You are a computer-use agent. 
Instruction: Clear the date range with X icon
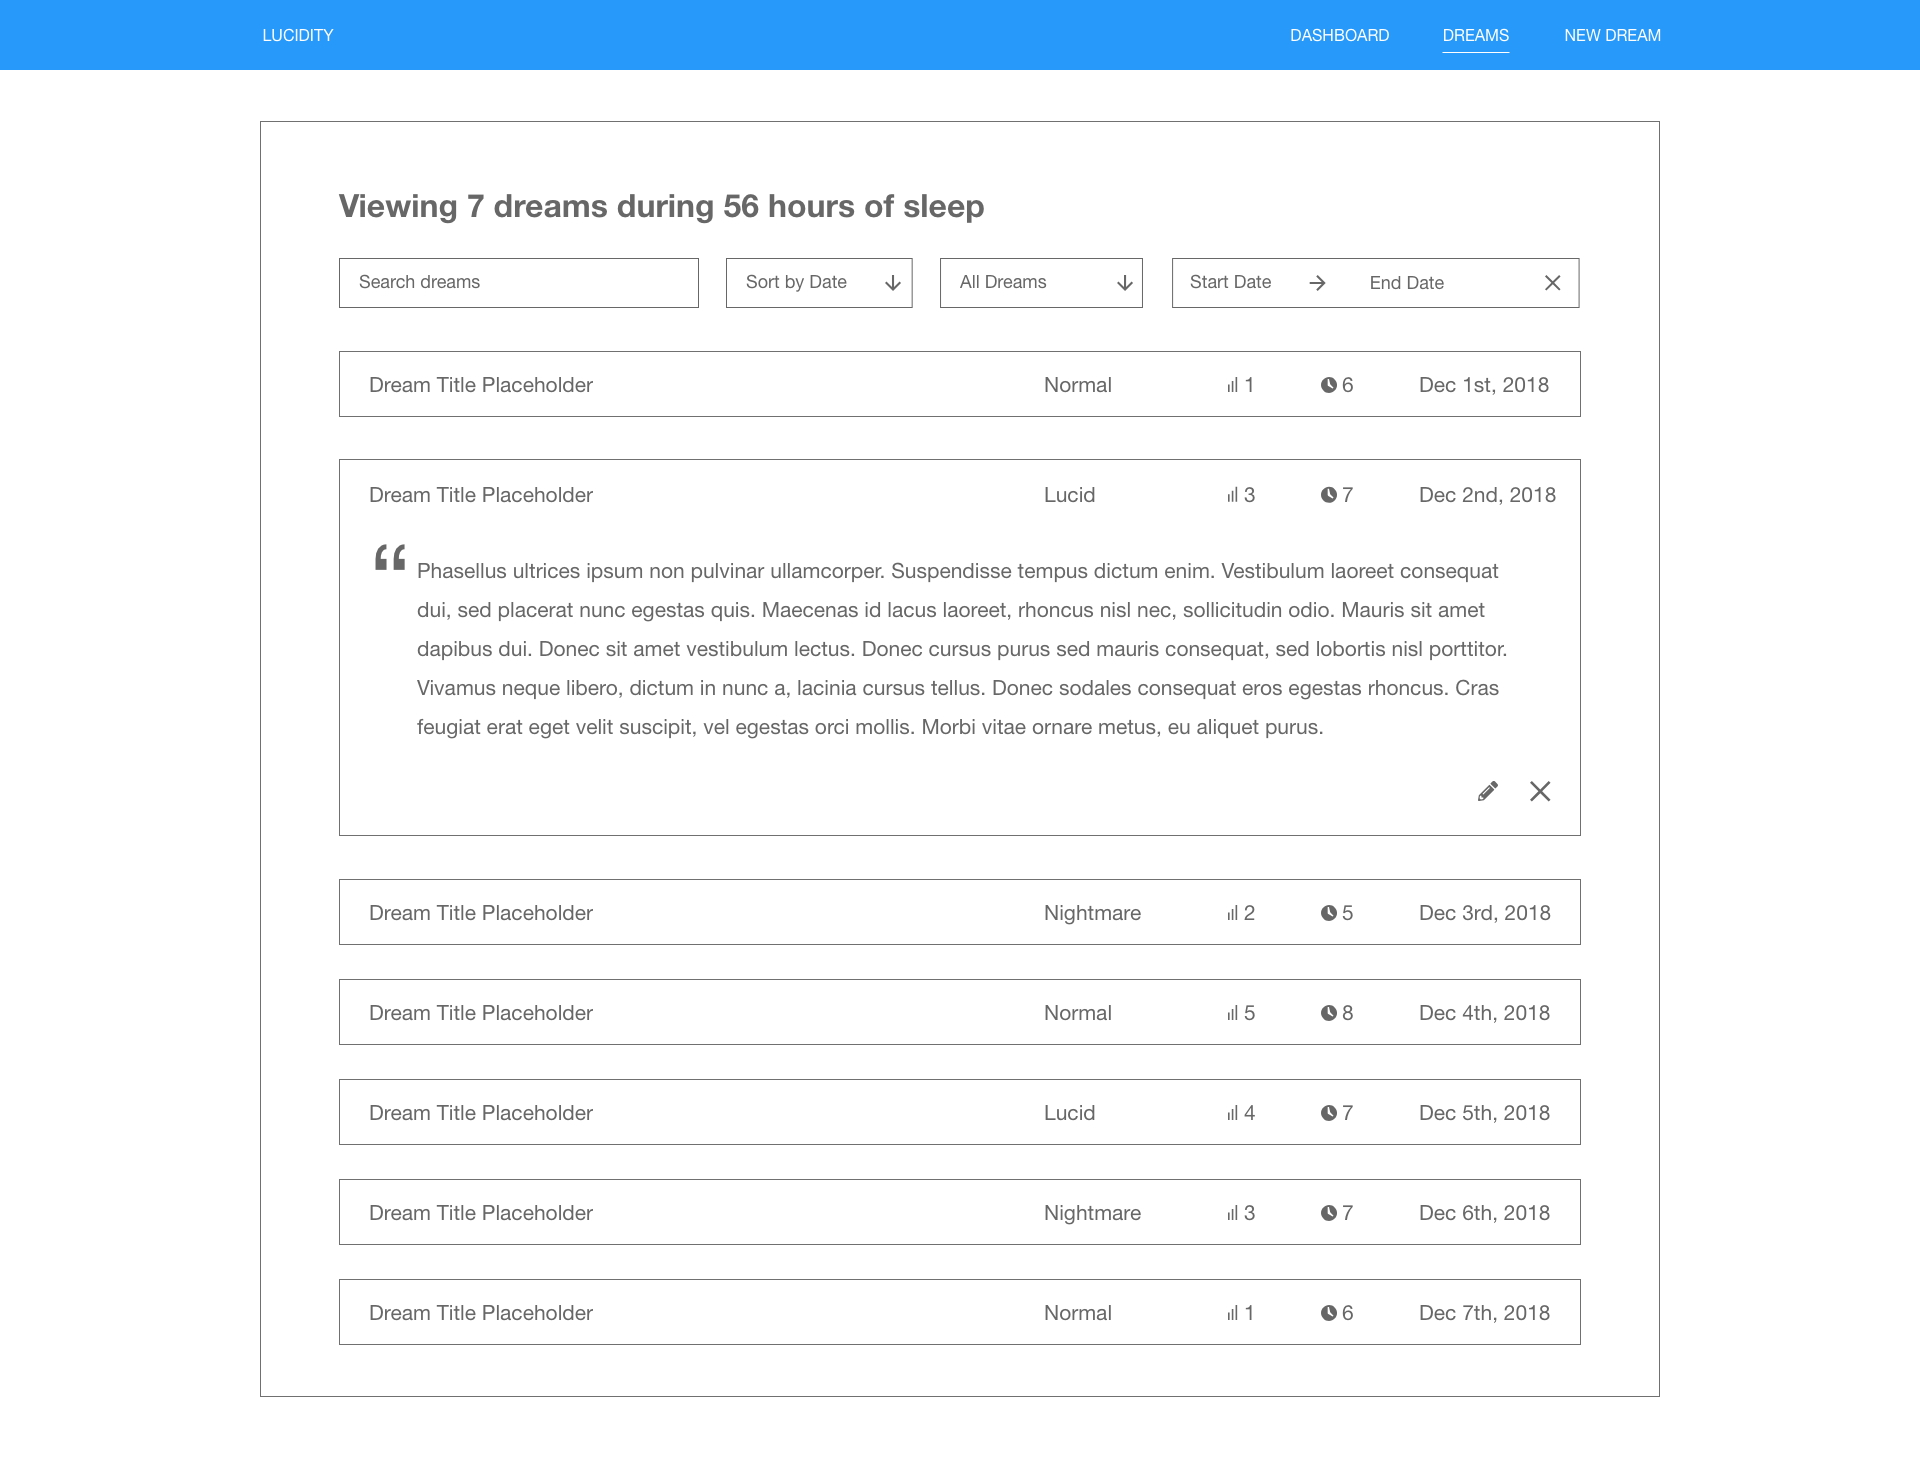[1552, 283]
